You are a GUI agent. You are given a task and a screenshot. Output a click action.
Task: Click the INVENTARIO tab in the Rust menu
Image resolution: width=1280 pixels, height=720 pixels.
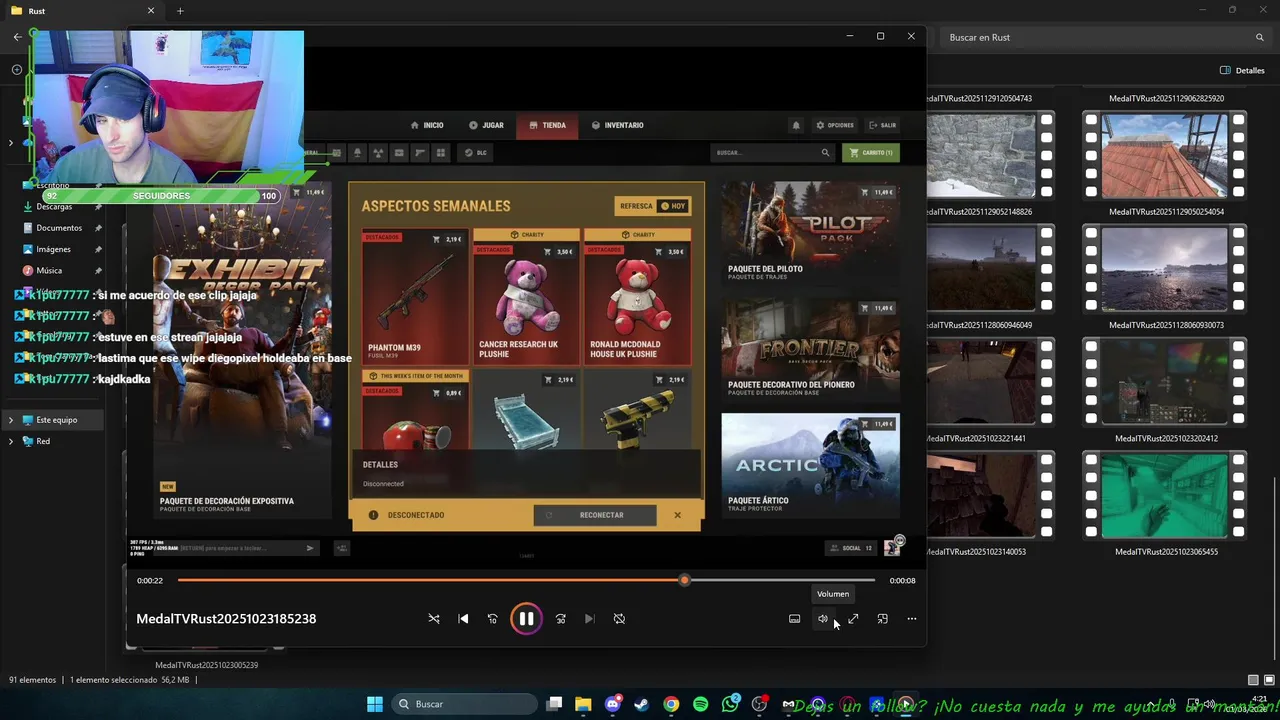pyautogui.click(x=617, y=126)
